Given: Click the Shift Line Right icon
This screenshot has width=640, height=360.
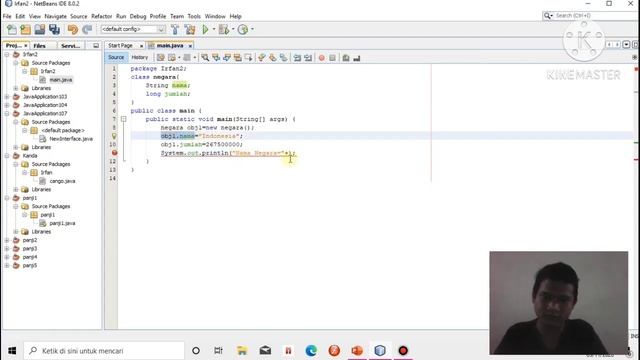Looking at the screenshot, I should click(308, 58).
